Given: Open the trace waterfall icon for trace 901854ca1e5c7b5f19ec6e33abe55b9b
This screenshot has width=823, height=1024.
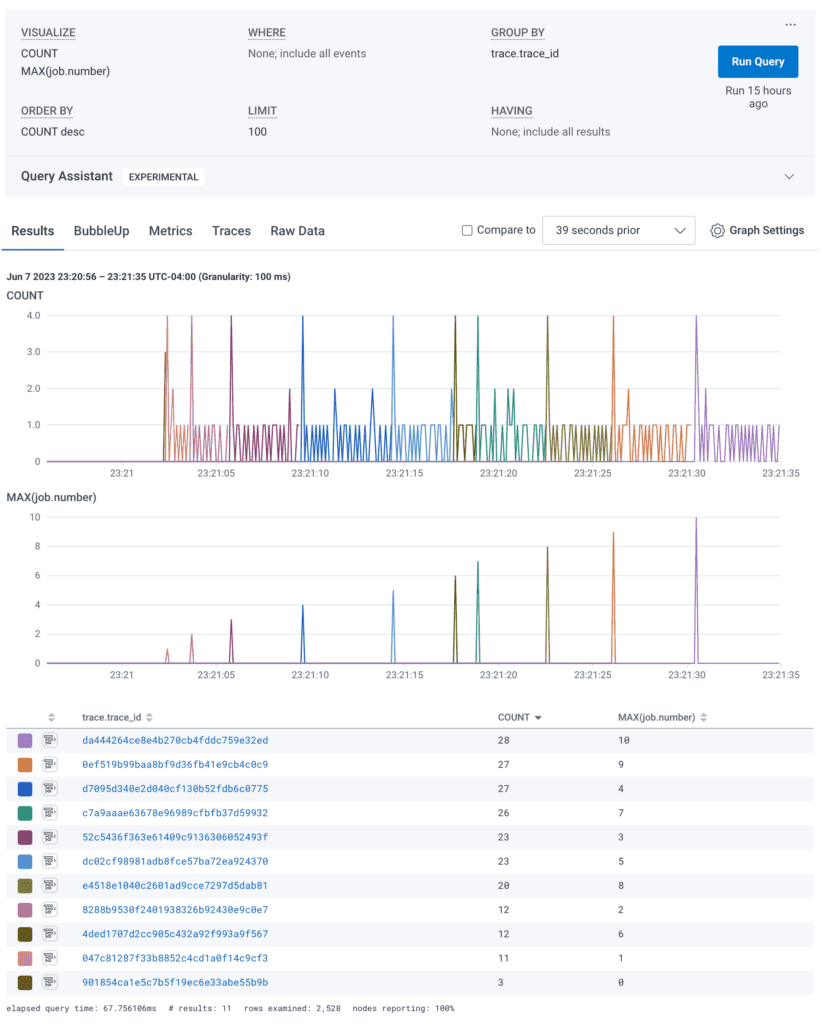Looking at the screenshot, I should pyautogui.click(x=49, y=982).
